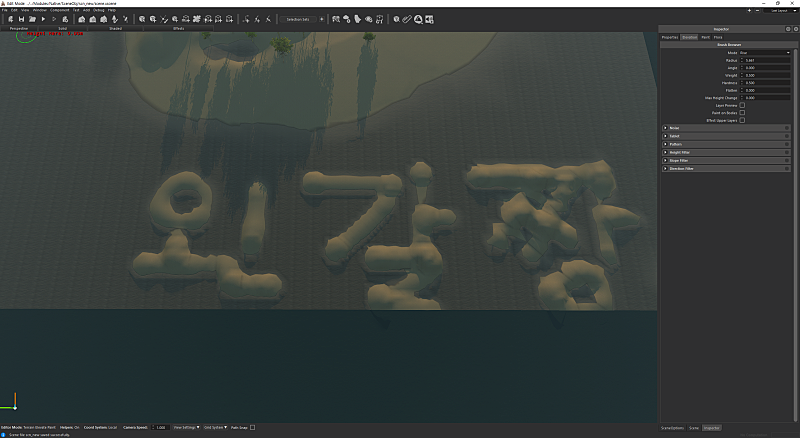This screenshot has width=800, height=438.
Task: Toggle the Pattern enable dot
Action: [x=787, y=144]
